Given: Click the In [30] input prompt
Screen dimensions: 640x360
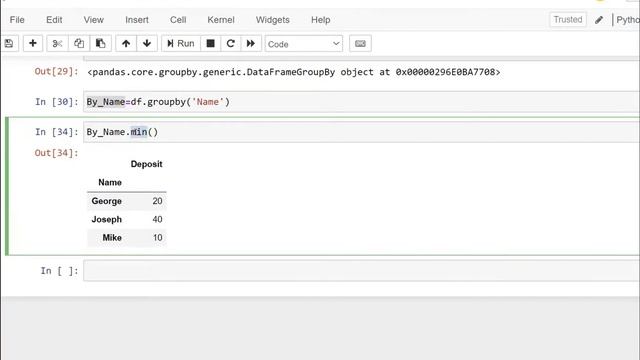Looking at the screenshot, I should [x=56, y=102].
